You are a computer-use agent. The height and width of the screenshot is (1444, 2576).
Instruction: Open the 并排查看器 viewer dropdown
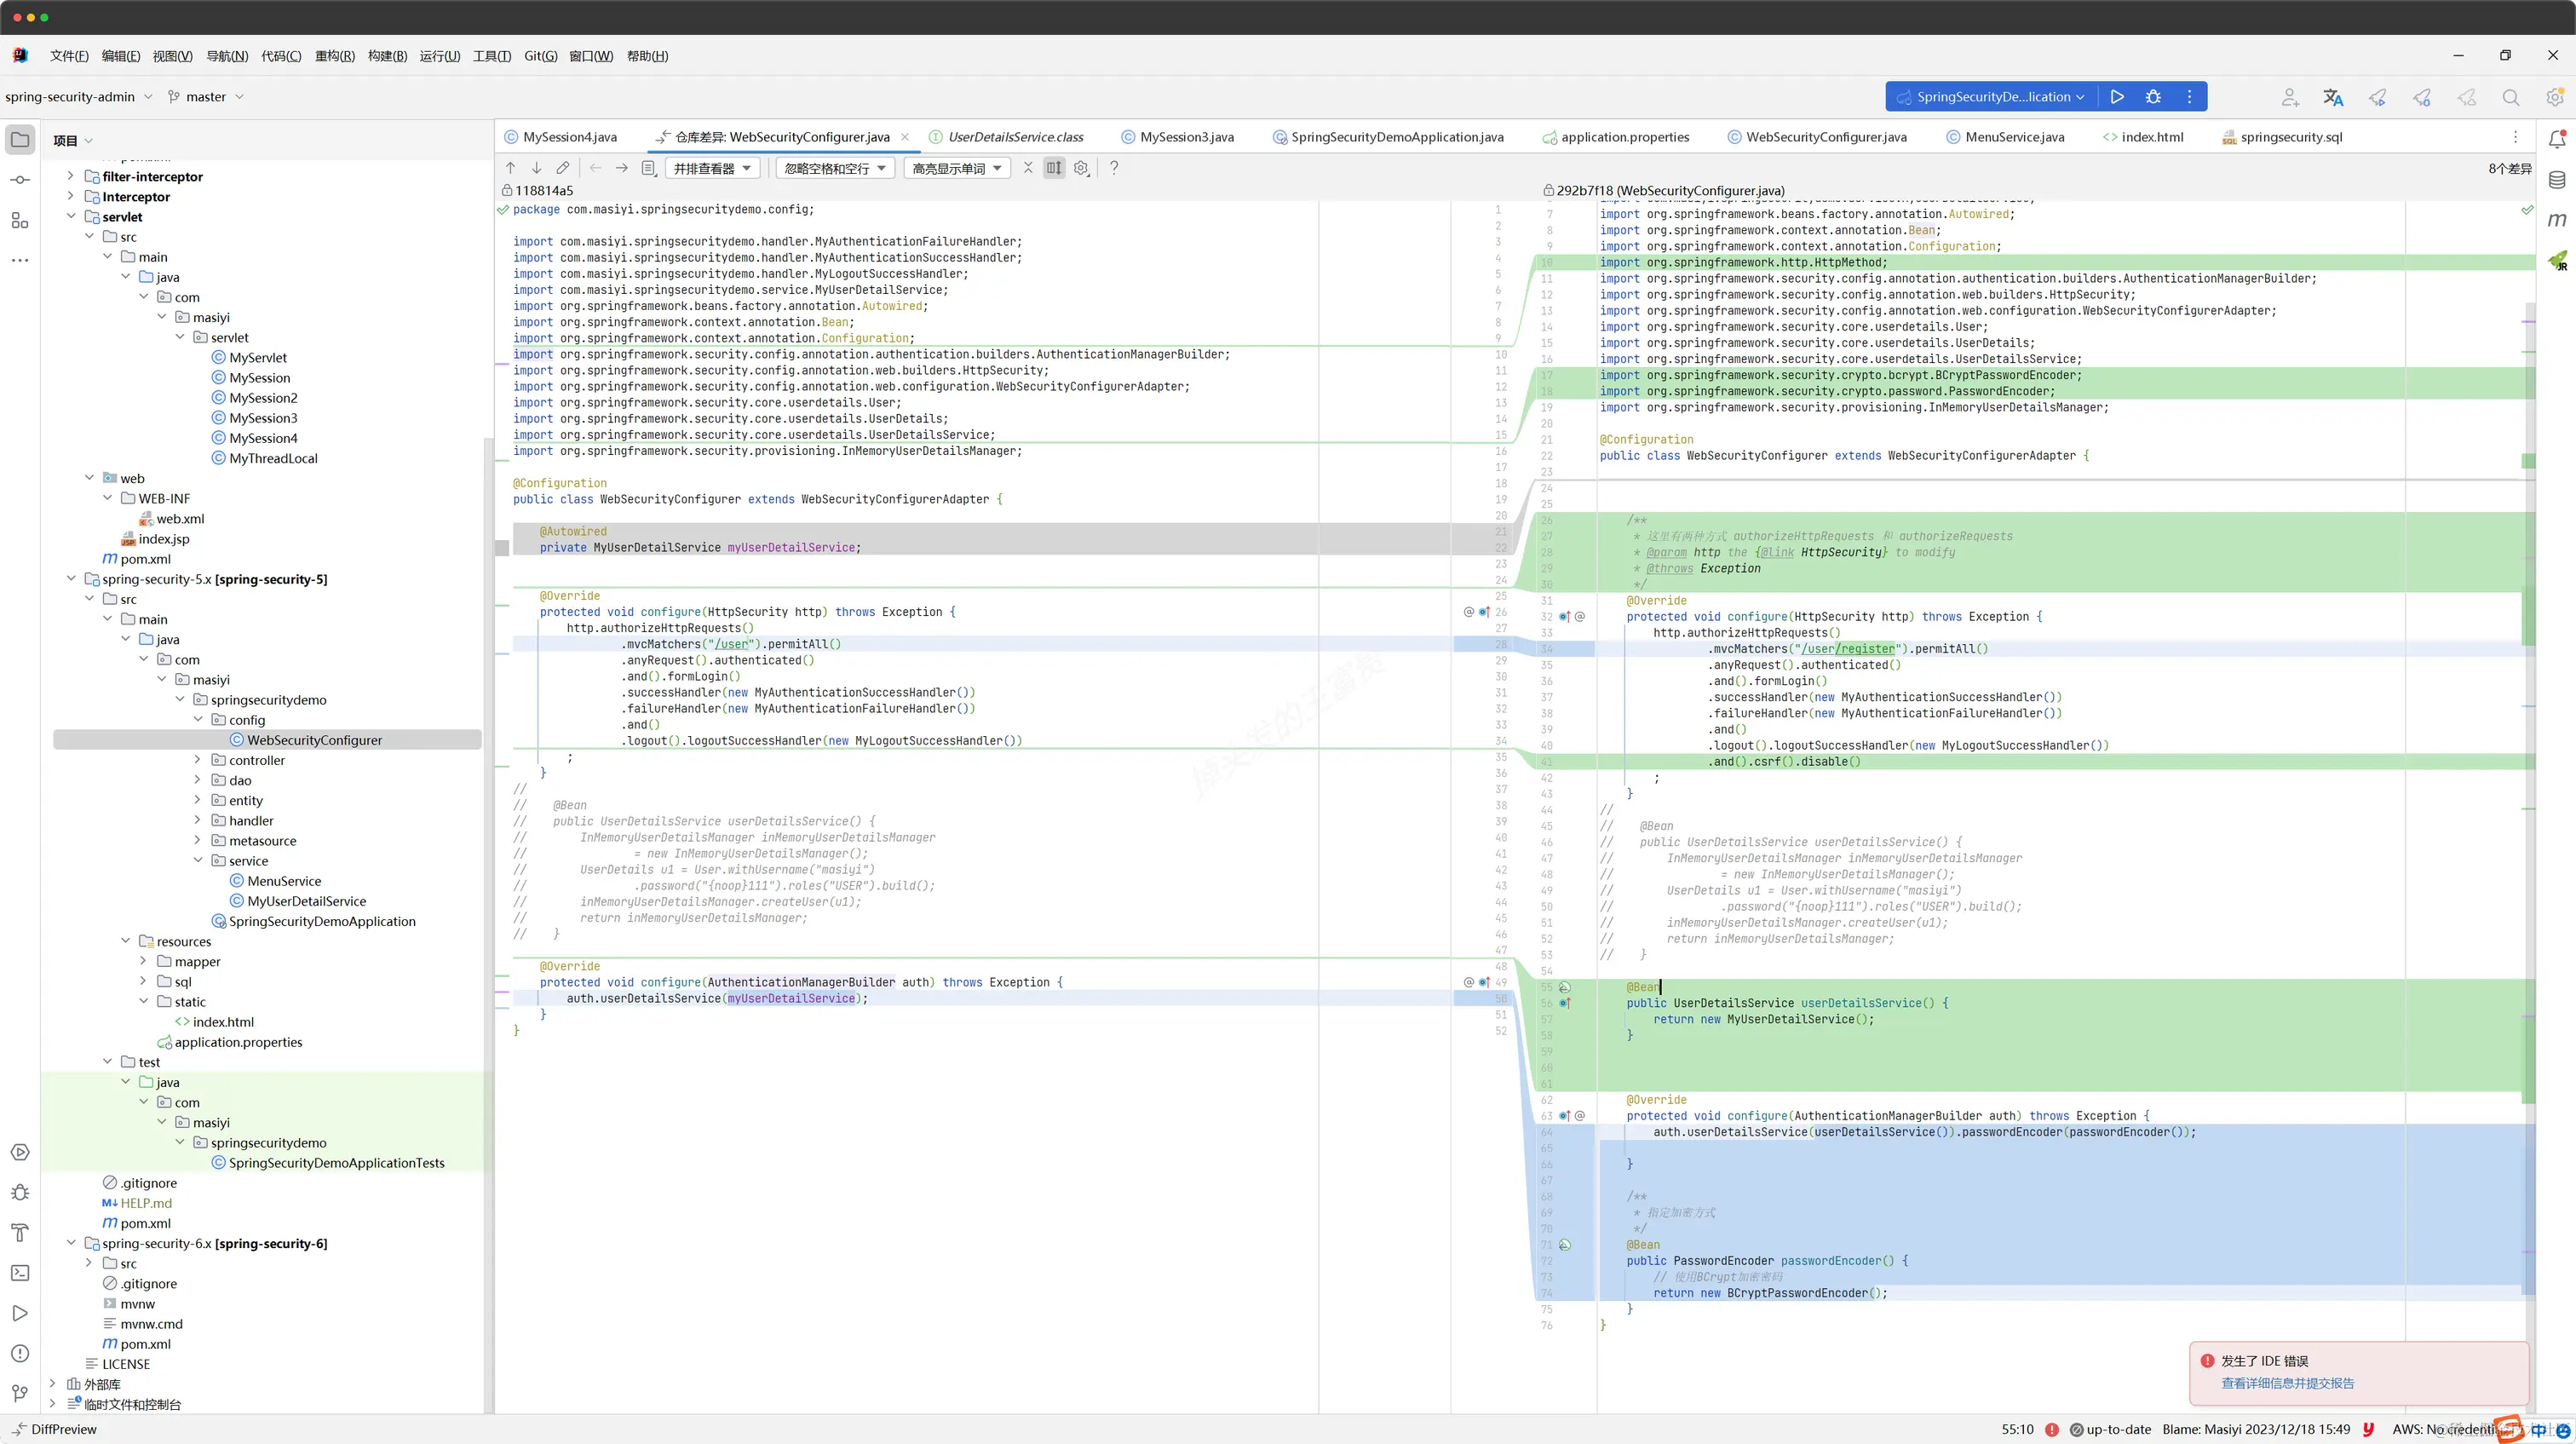pyautogui.click(x=712, y=168)
